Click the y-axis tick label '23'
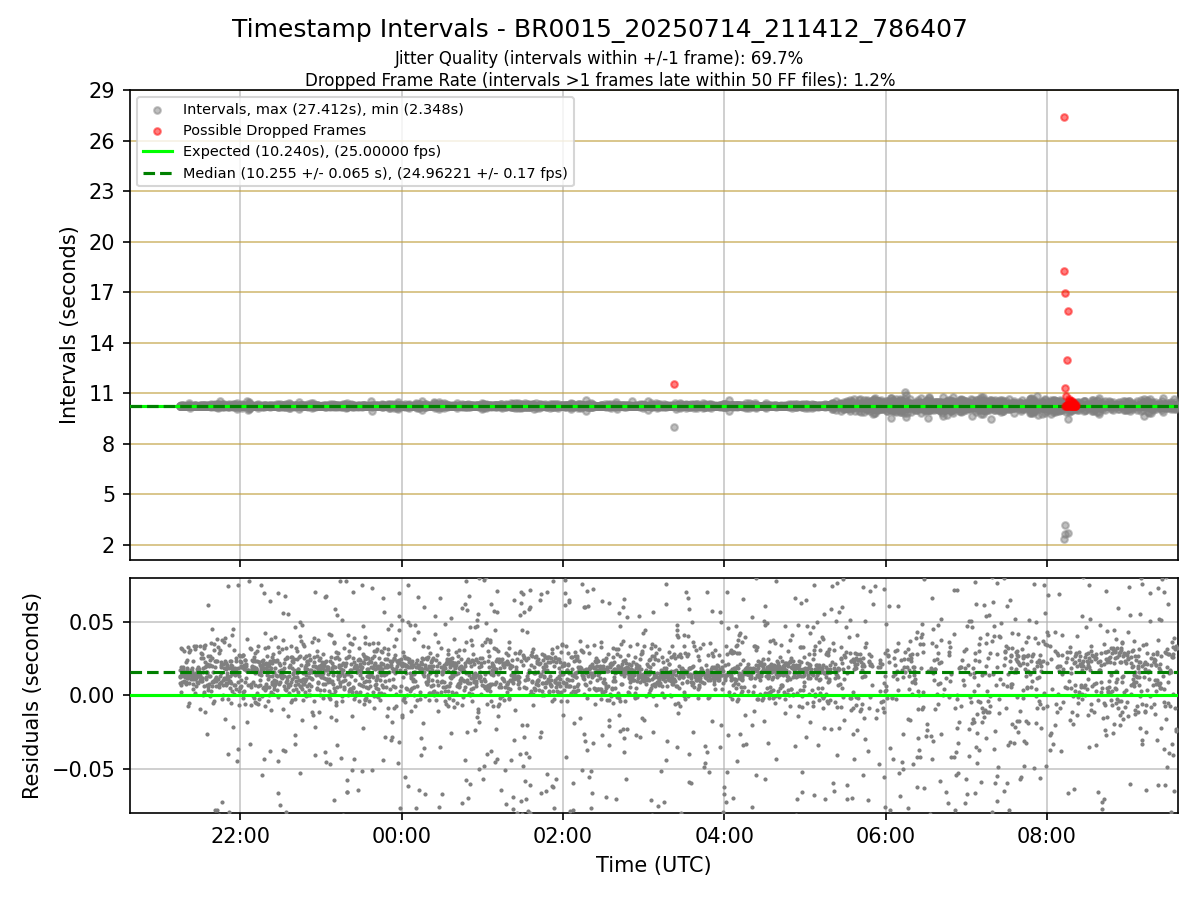Viewport: 1200px width, 900px height. pos(102,192)
